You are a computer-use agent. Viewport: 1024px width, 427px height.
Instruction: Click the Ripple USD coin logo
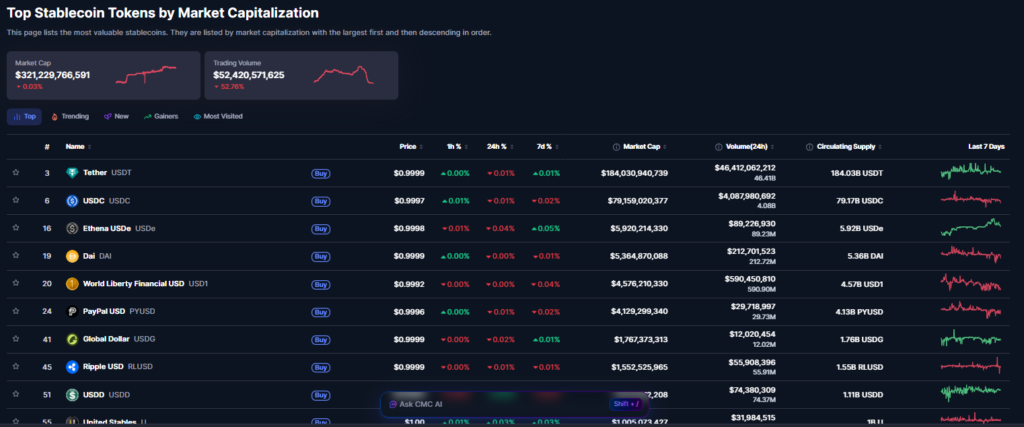click(72, 367)
